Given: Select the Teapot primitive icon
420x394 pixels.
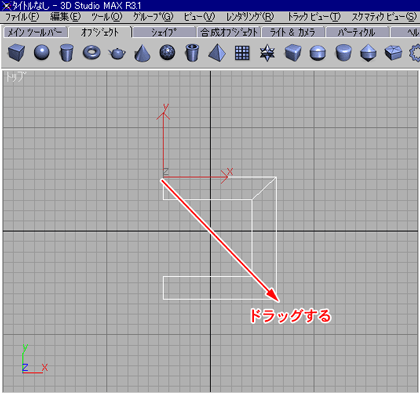Looking at the screenshot, I should (x=117, y=53).
